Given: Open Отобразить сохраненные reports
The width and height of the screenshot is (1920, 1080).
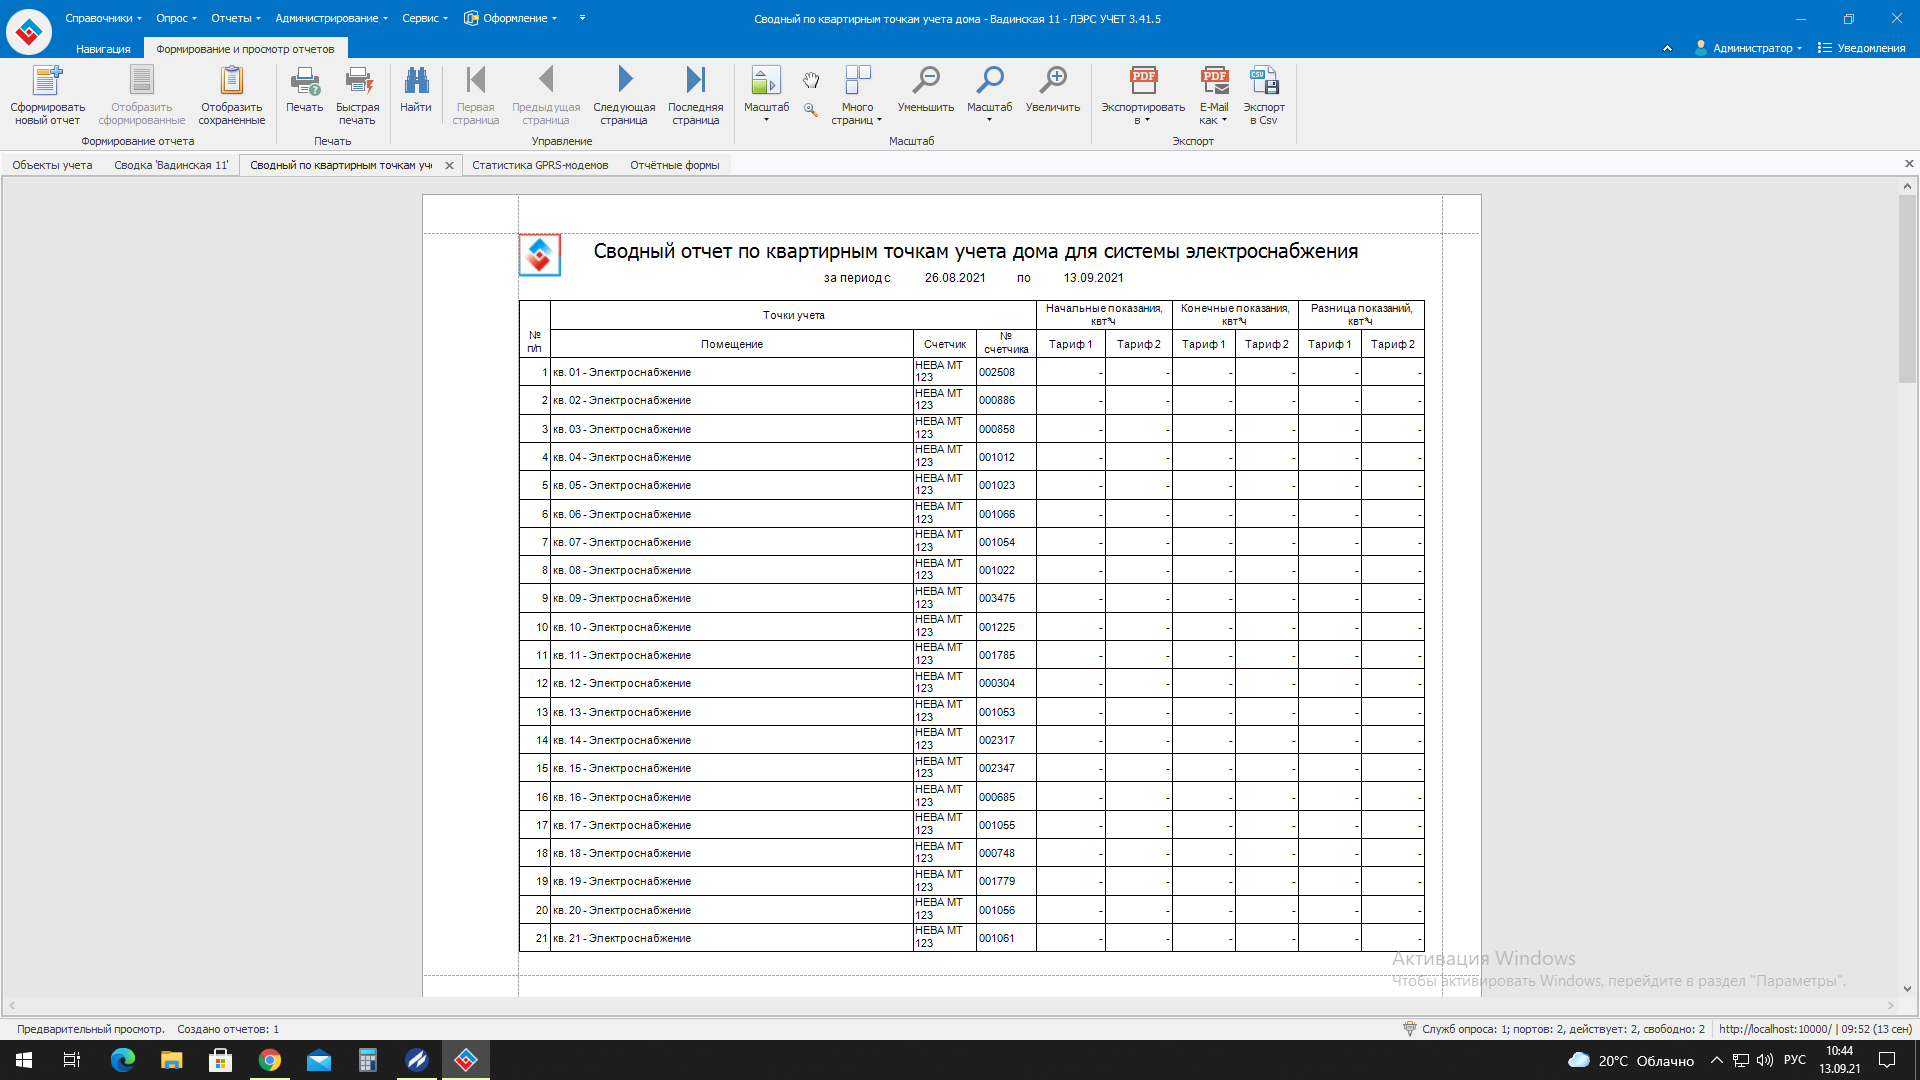Looking at the screenshot, I should [231, 95].
